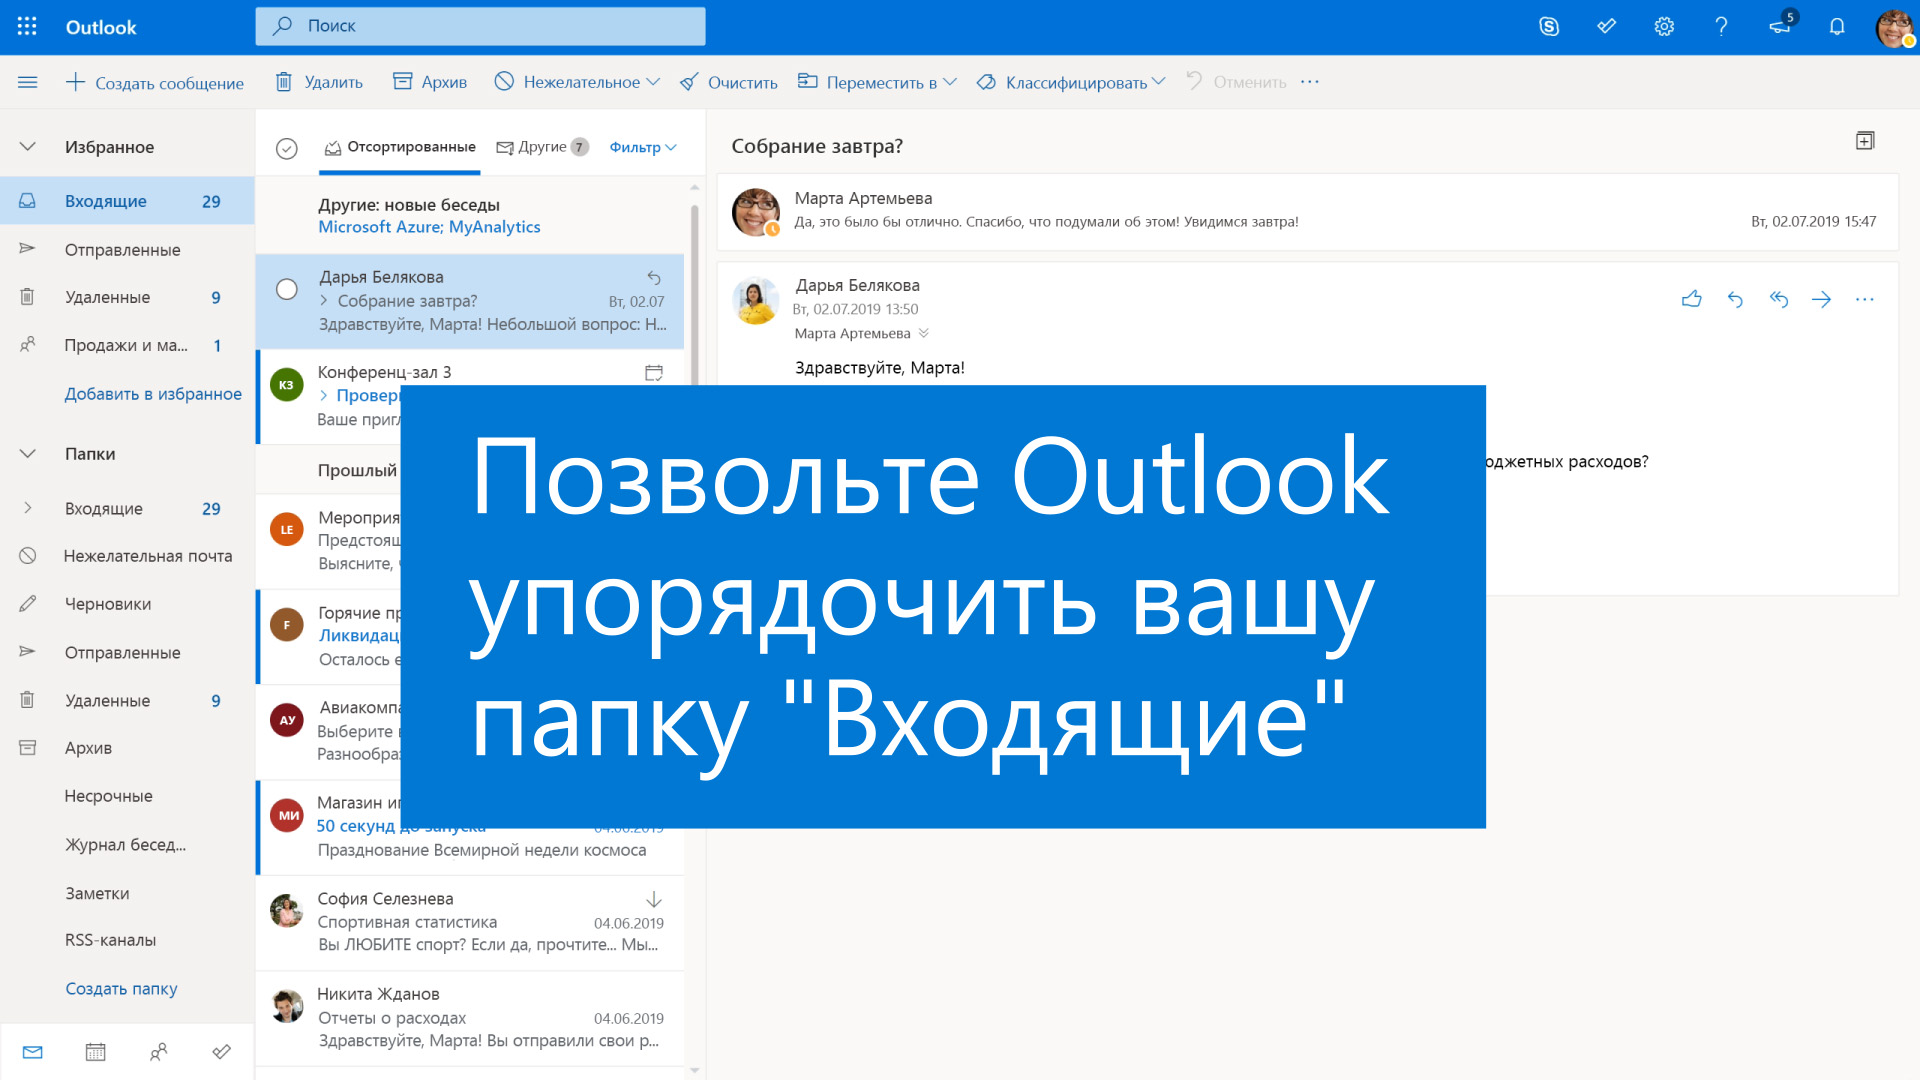Like Дарья Белякова's message

[x=1692, y=299]
